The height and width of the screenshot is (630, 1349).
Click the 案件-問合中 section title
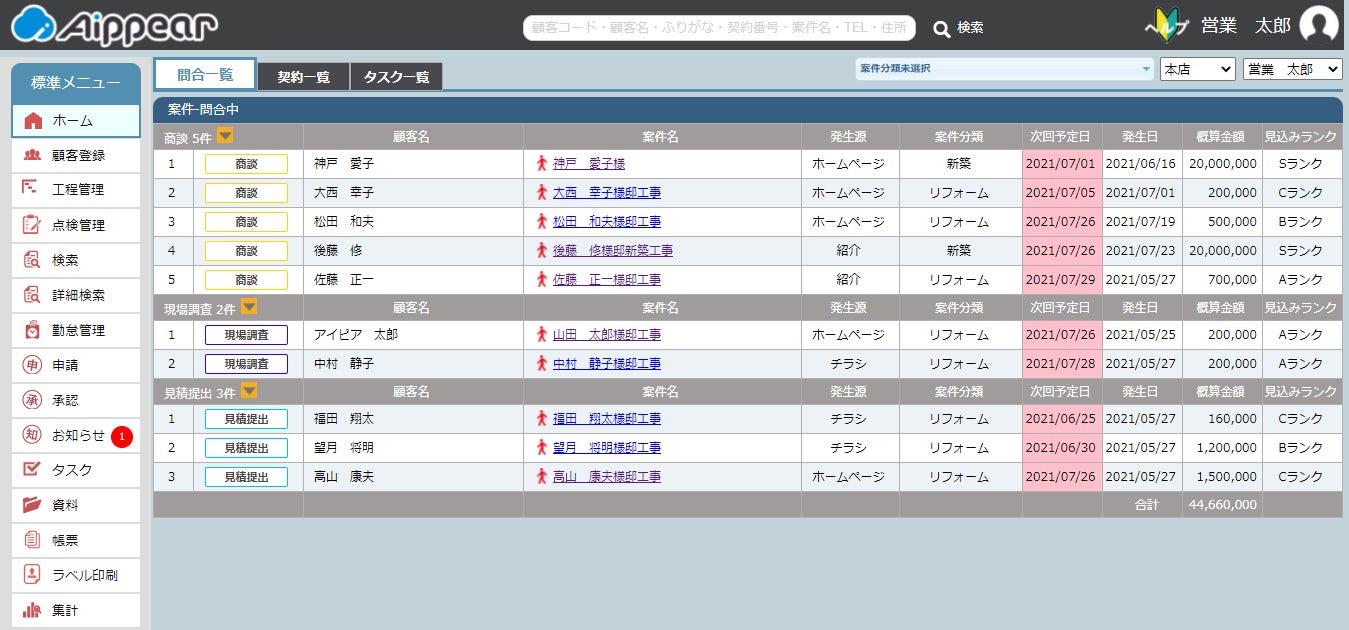click(203, 109)
